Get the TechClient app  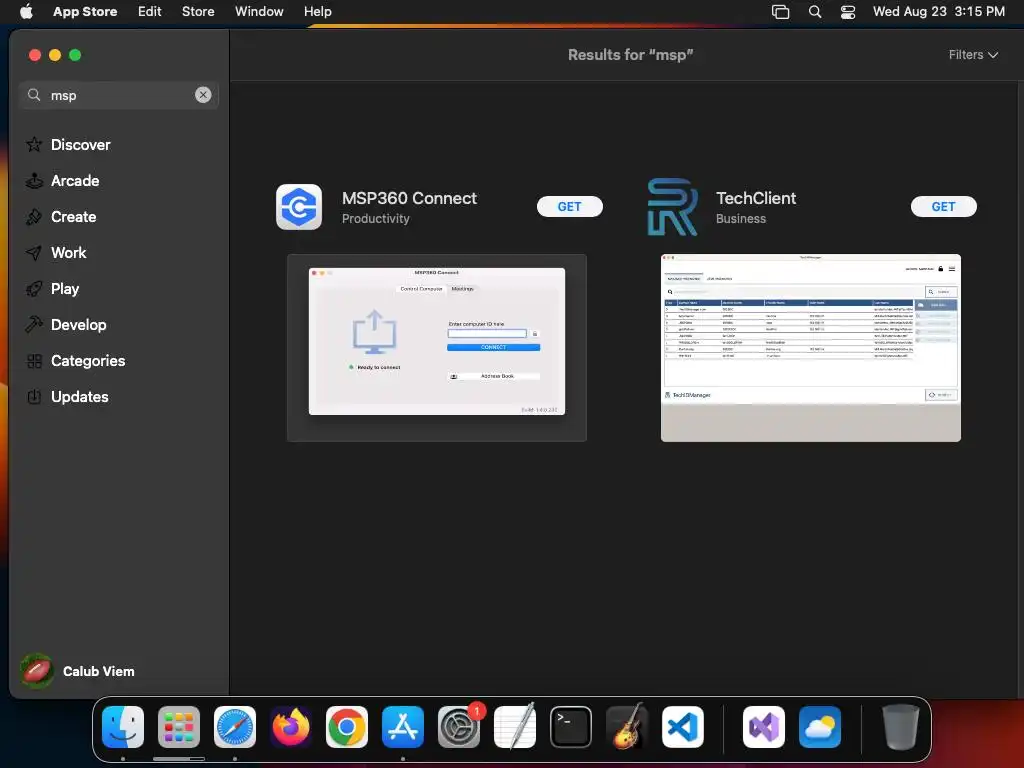pos(943,206)
